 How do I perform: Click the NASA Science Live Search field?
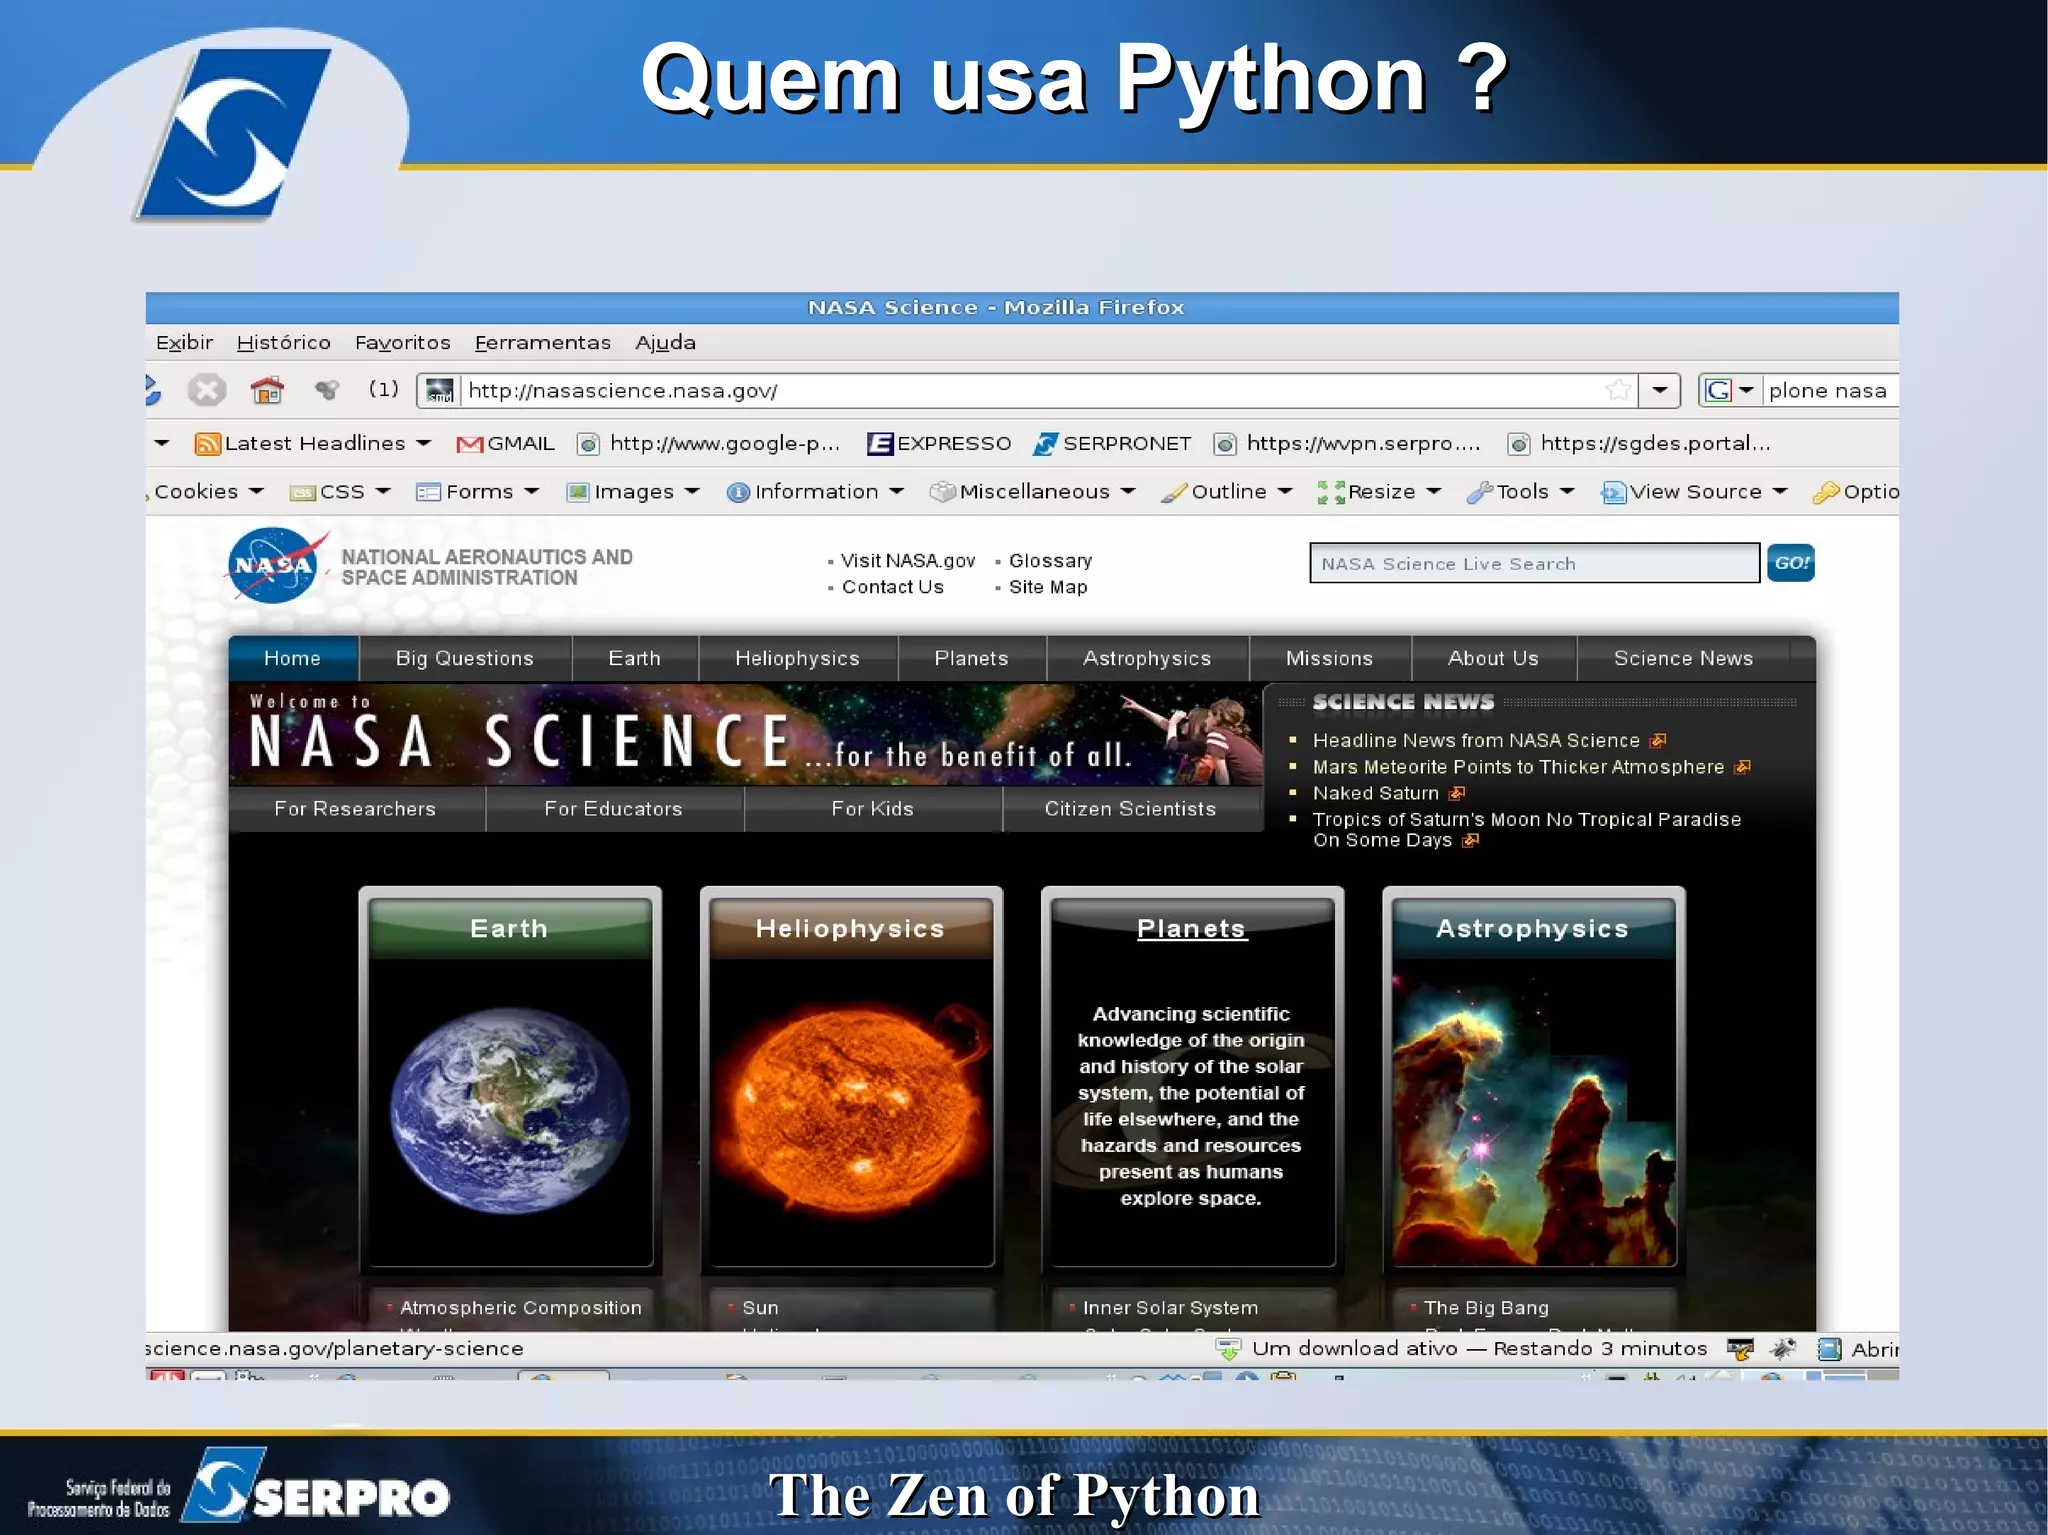pos(1535,563)
